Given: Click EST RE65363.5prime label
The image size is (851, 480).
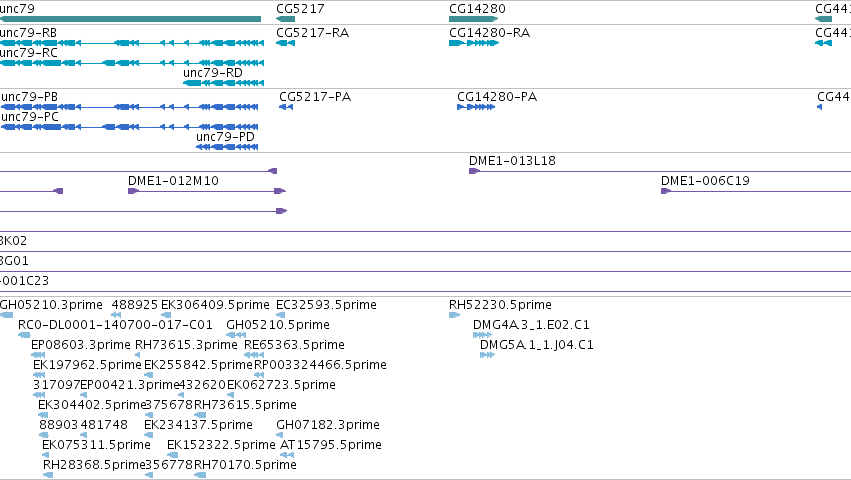Looking at the screenshot, I should 294,345.
